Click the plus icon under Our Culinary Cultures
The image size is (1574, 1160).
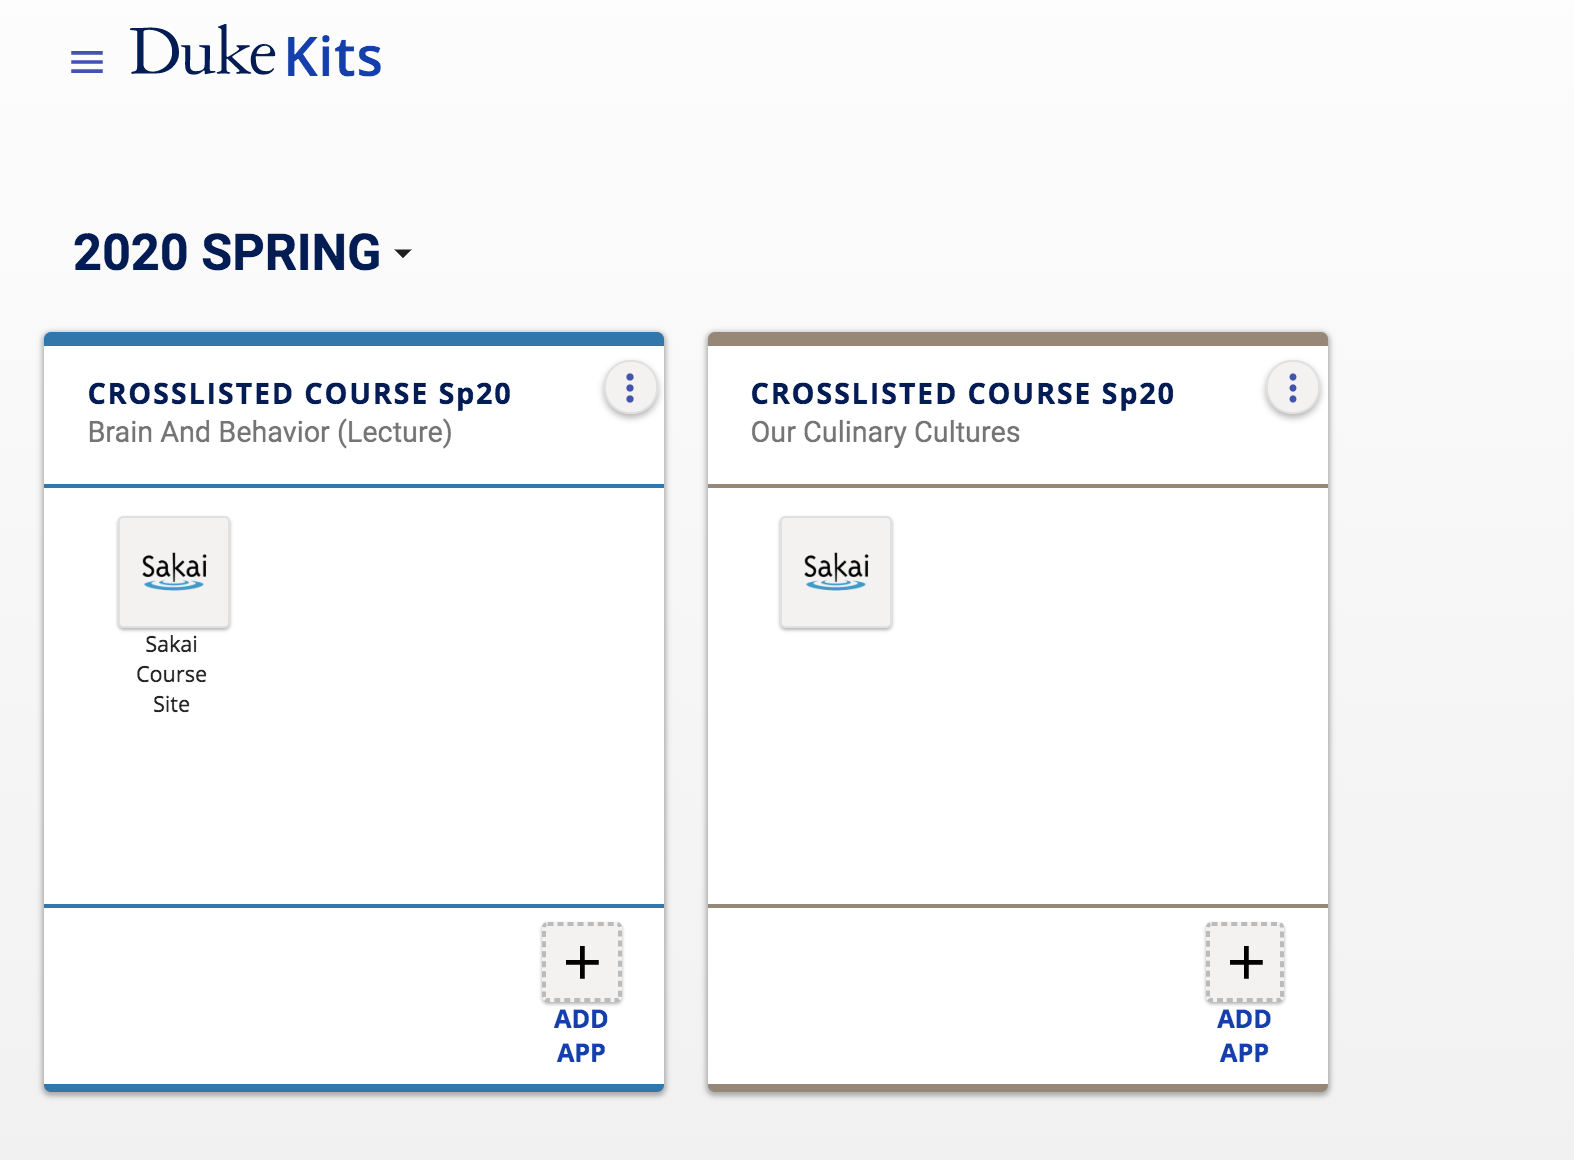pos(1245,962)
